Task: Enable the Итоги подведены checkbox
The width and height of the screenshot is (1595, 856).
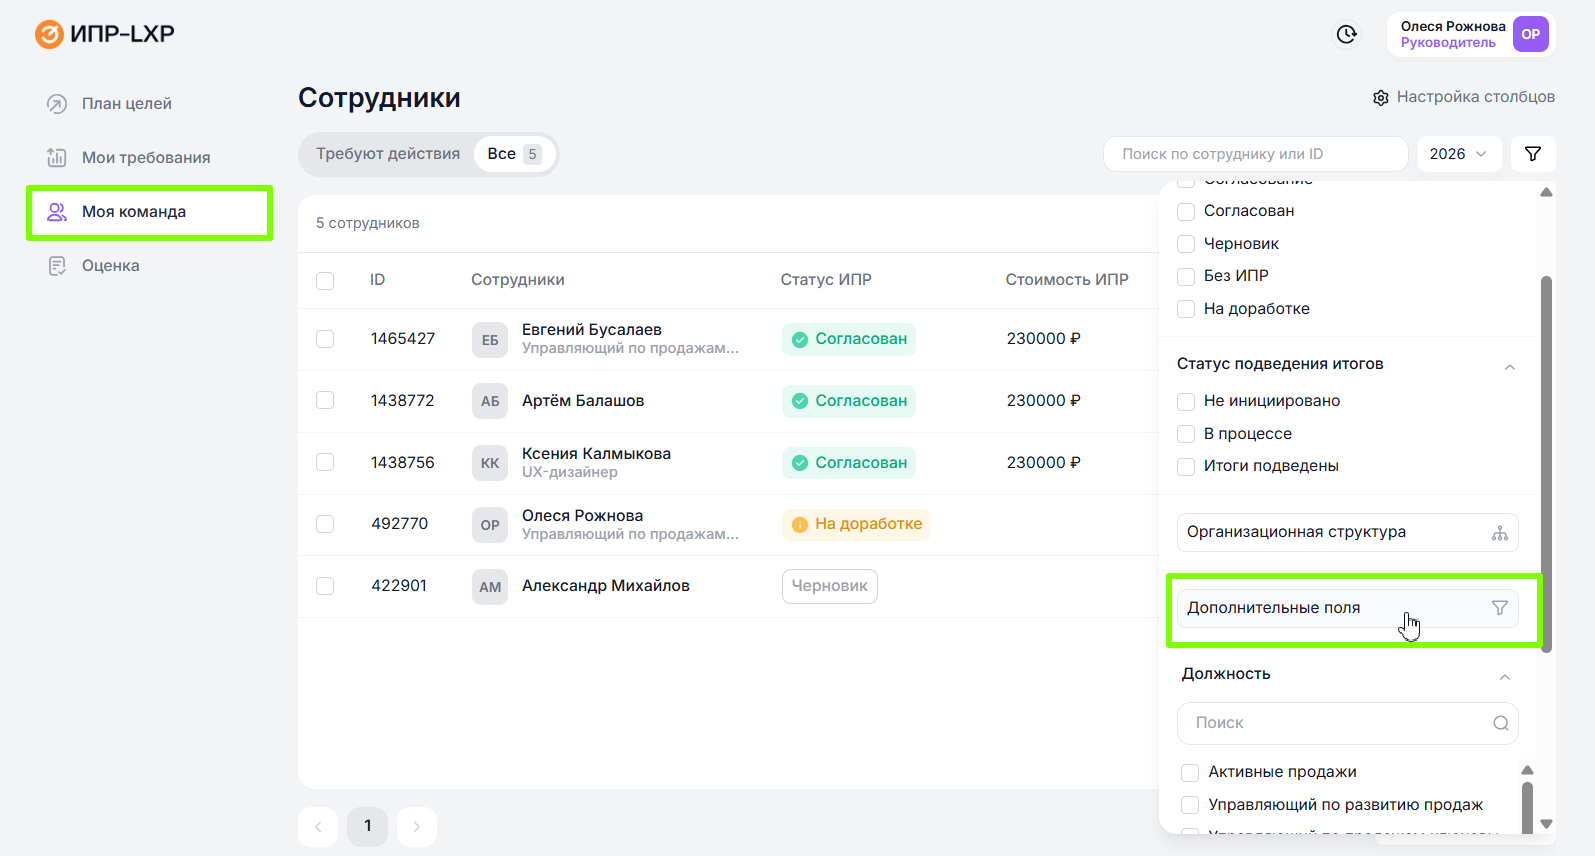Action: click(1186, 466)
